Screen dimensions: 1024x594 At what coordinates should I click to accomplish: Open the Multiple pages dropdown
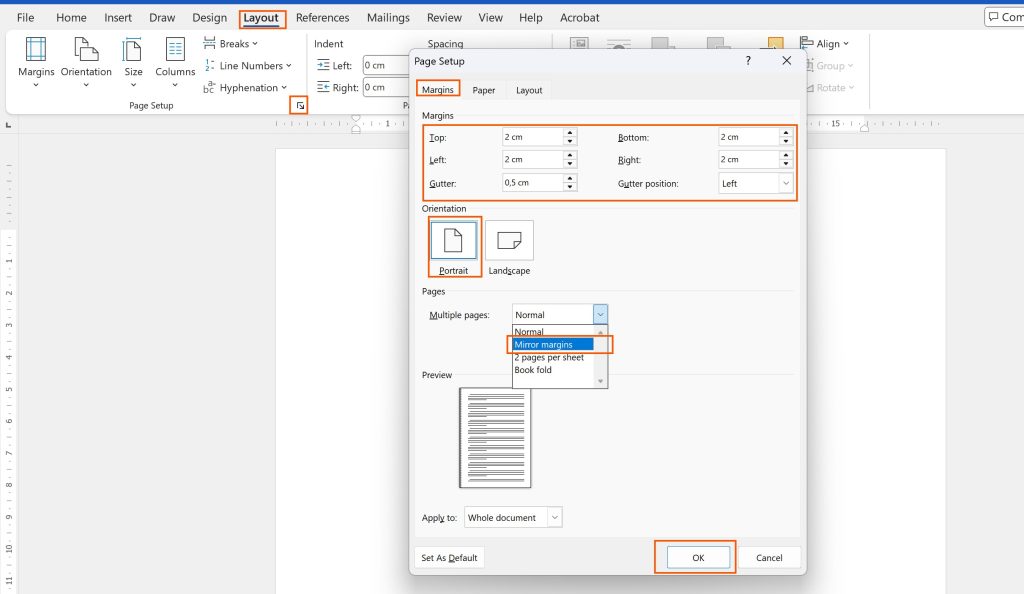pos(600,313)
